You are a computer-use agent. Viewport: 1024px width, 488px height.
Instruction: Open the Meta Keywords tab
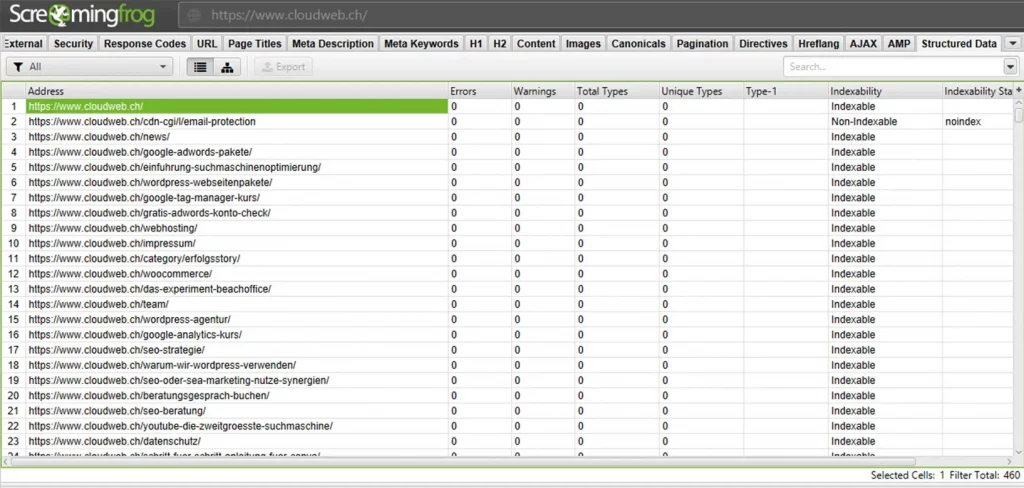tap(421, 44)
